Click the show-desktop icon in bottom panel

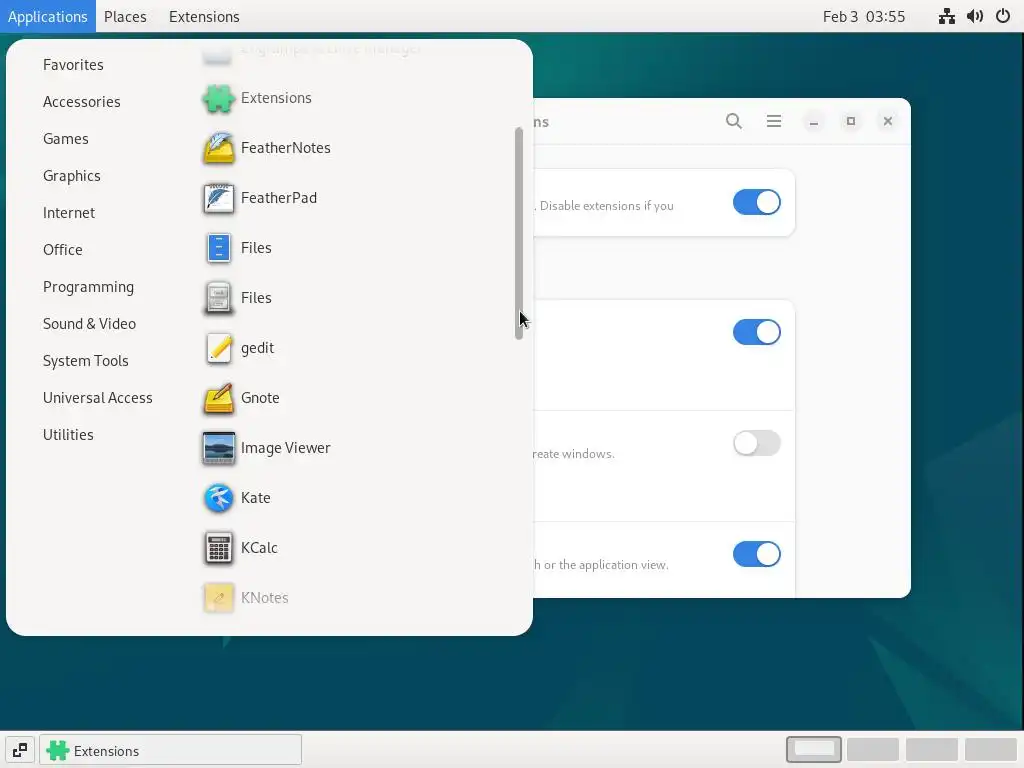click(x=20, y=750)
